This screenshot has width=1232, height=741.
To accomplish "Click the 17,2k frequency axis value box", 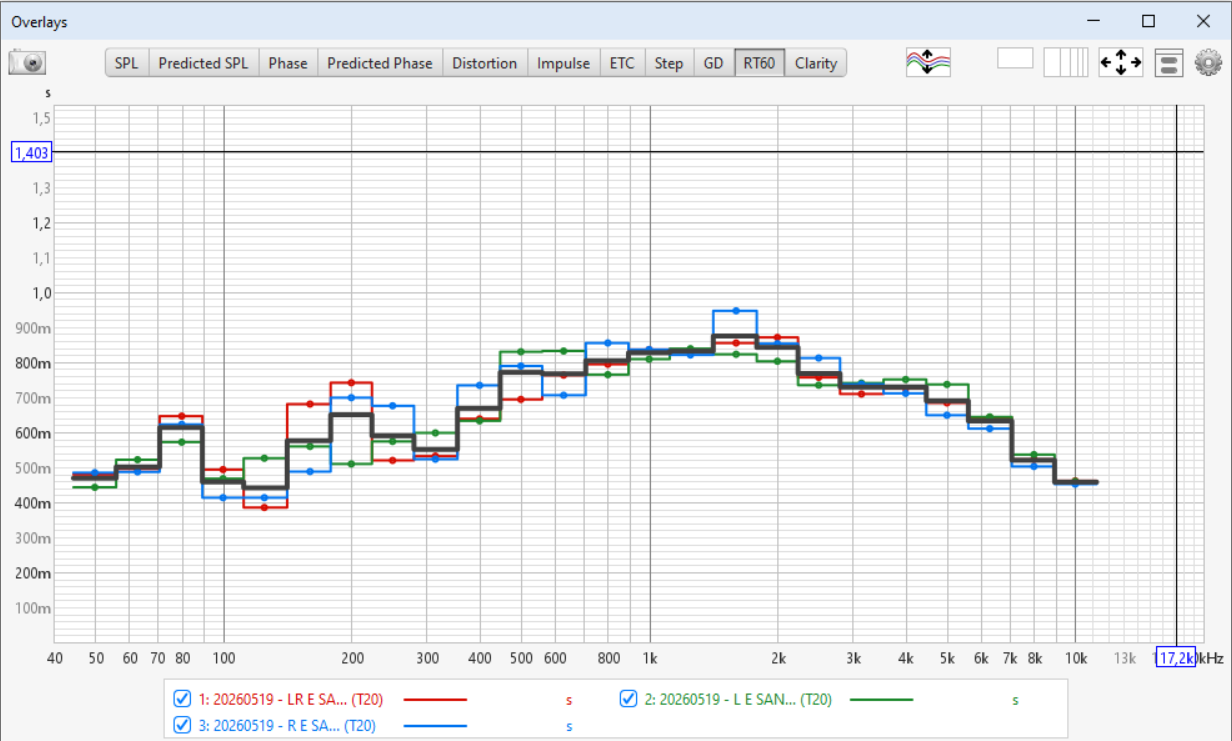I will 1175,657.
